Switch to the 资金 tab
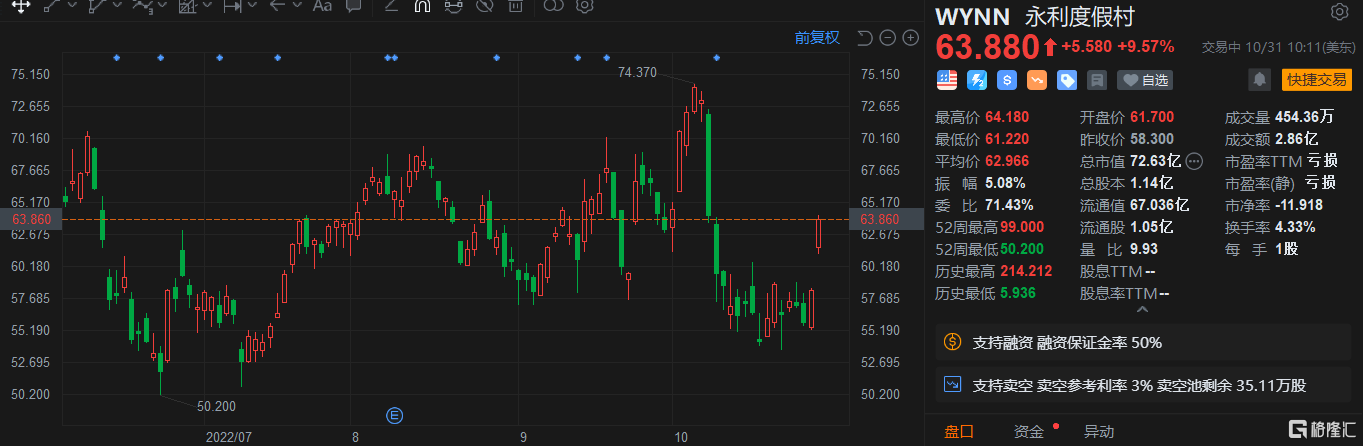 1029,431
